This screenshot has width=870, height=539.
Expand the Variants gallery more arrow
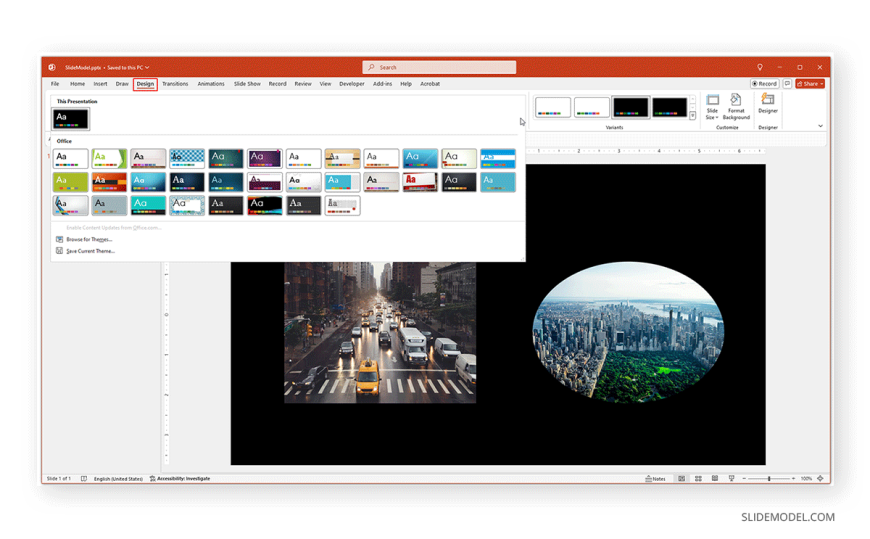click(x=692, y=115)
